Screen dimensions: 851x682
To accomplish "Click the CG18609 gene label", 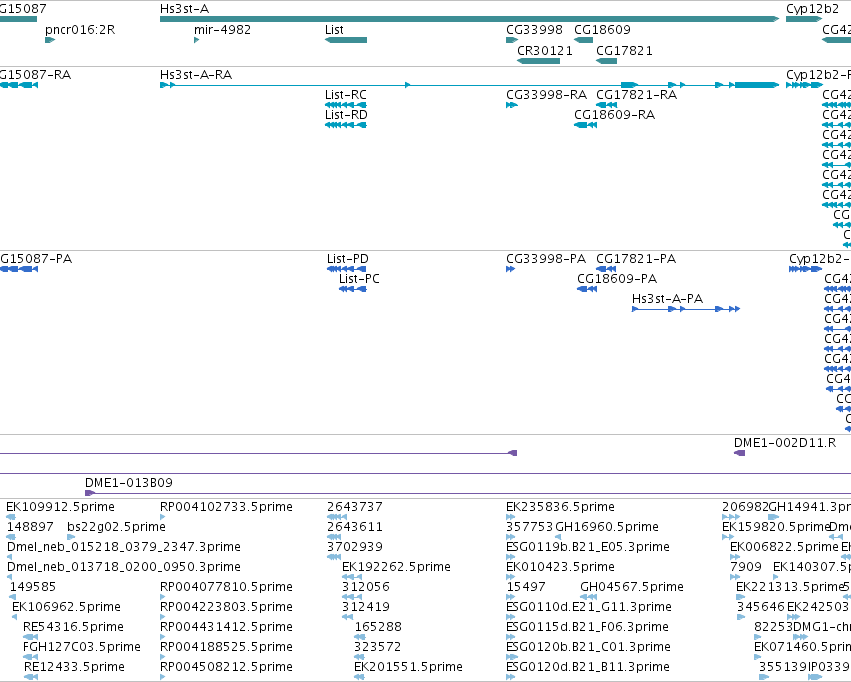I will [x=602, y=29].
